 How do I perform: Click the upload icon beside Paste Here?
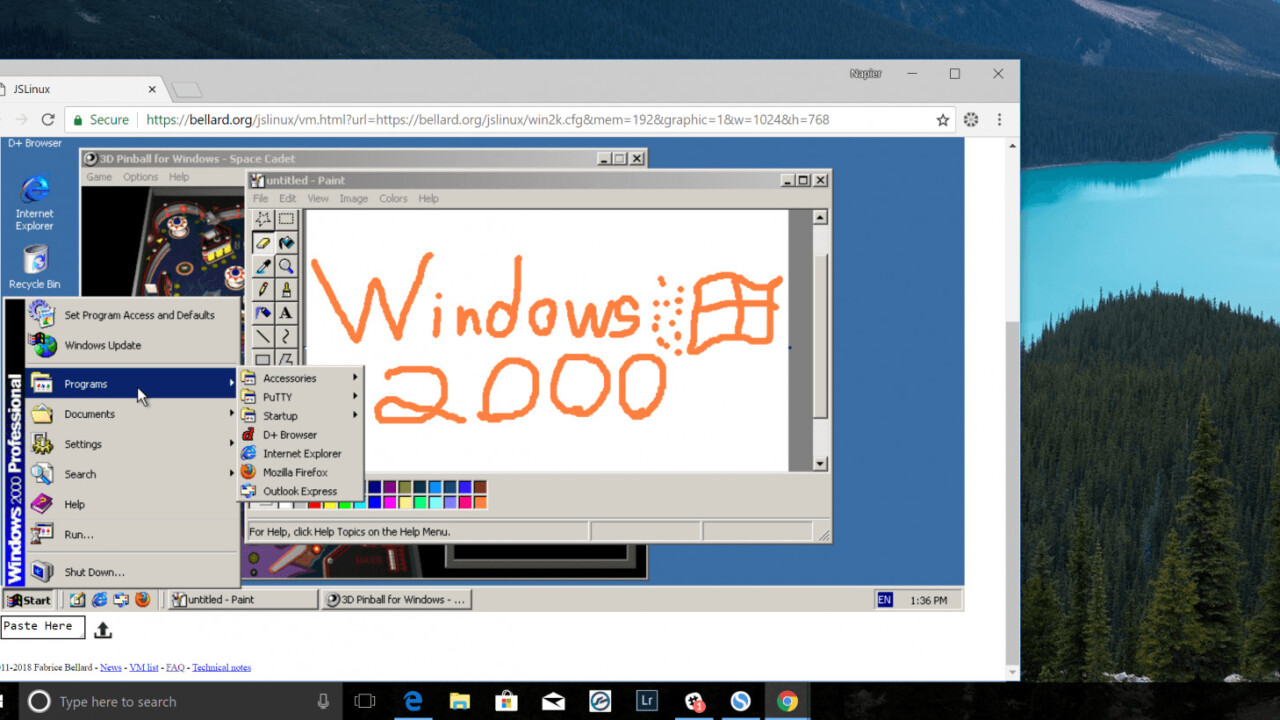[x=102, y=630]
